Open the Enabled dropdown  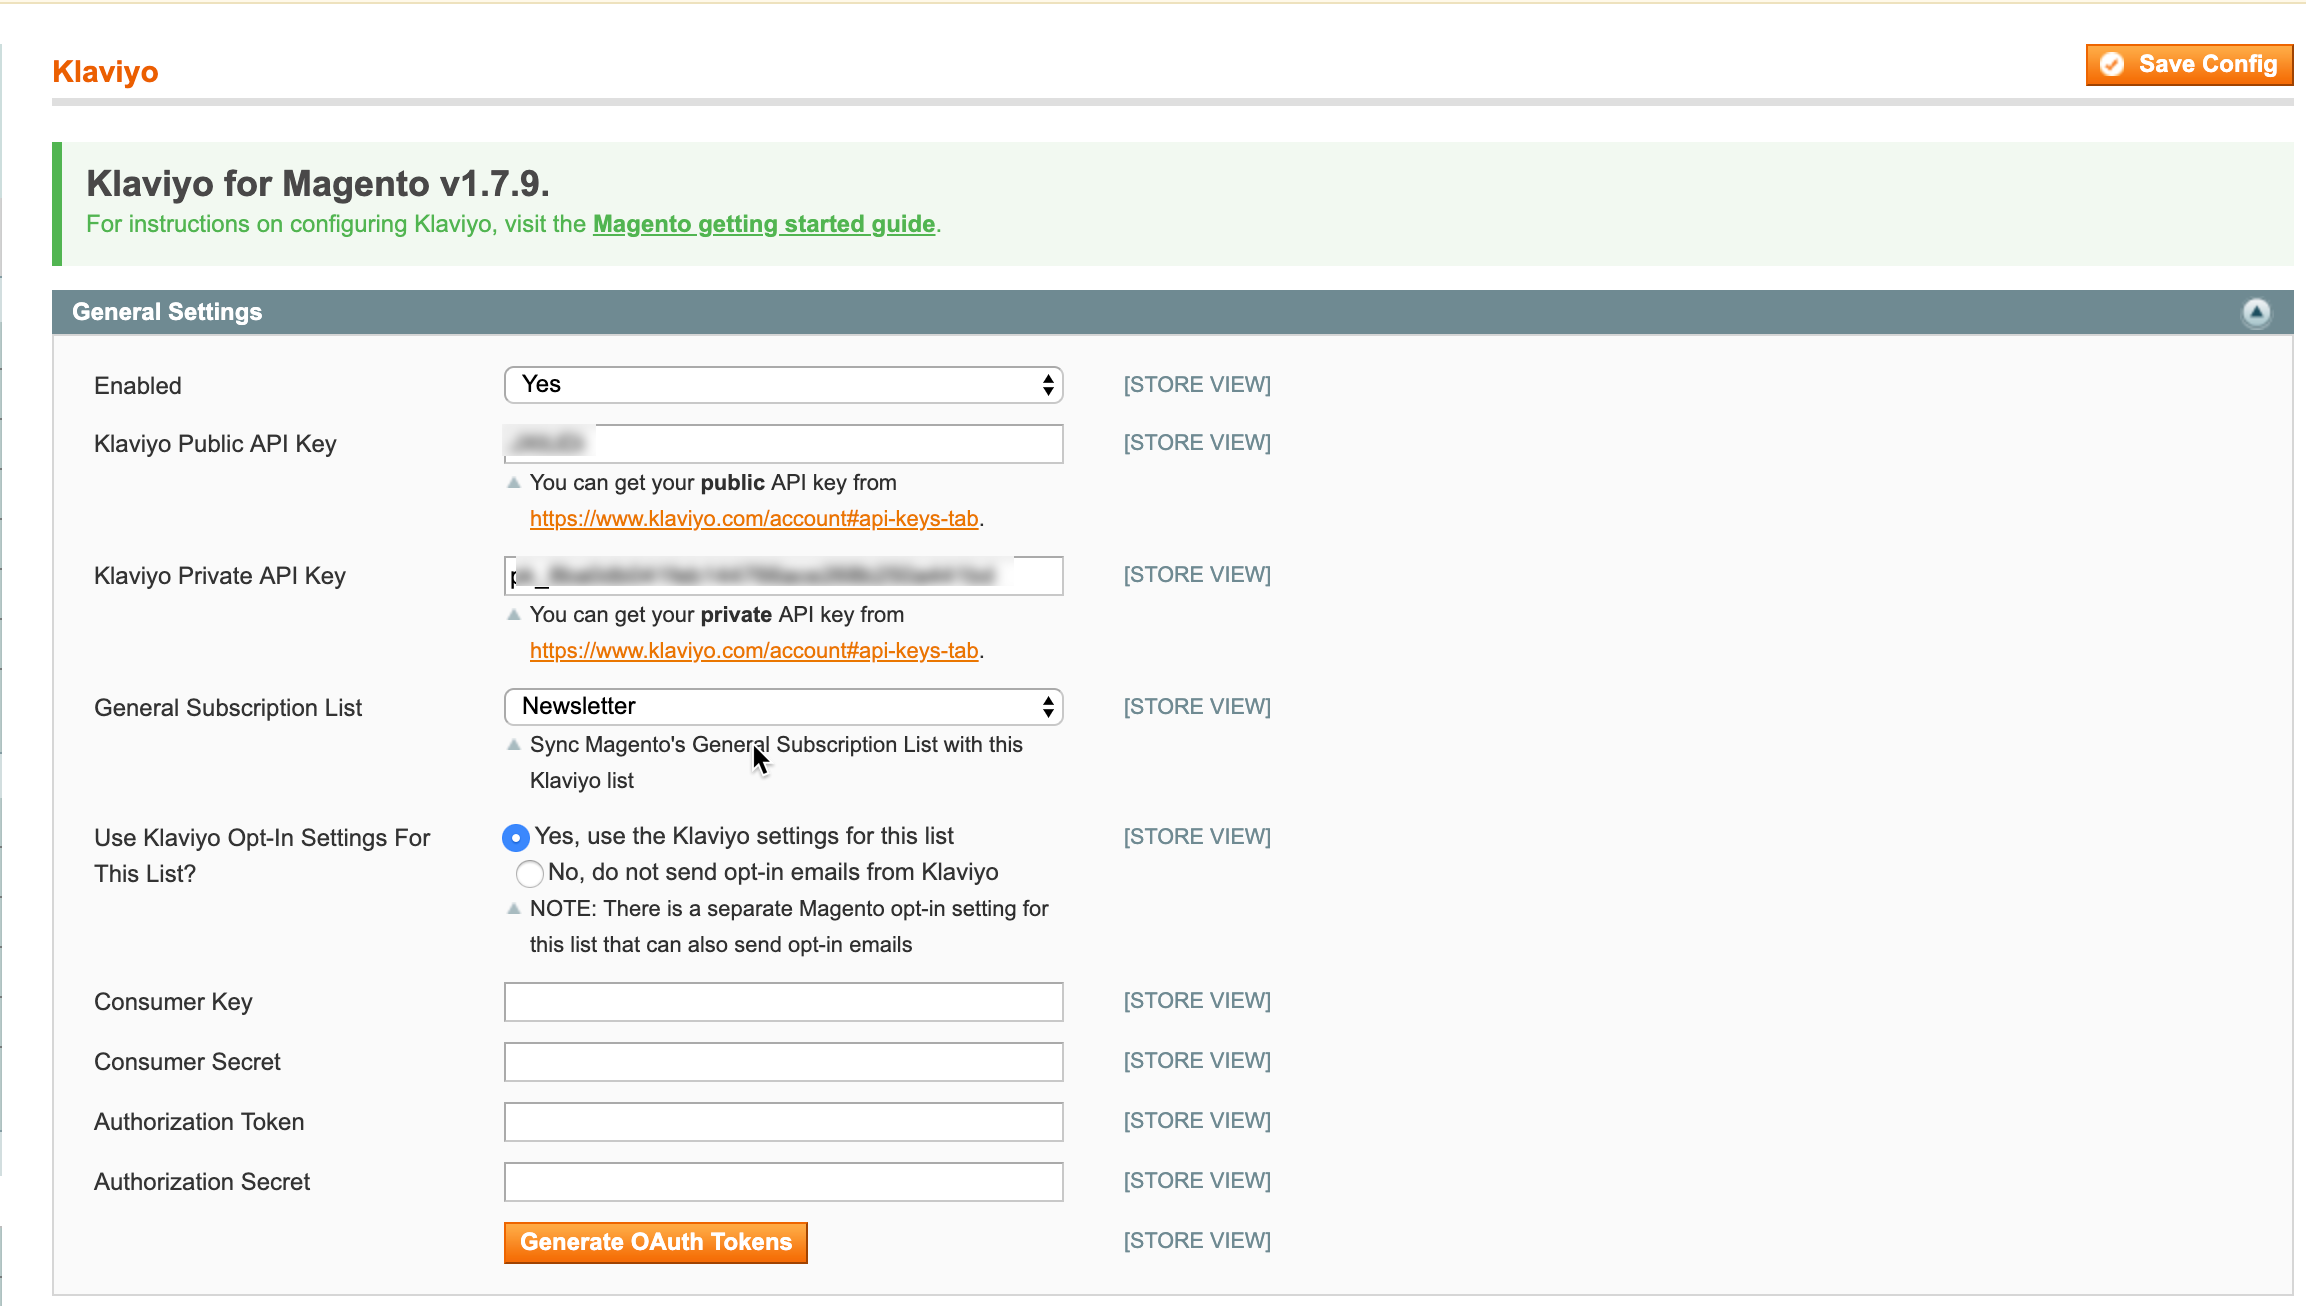coord(783,385)
